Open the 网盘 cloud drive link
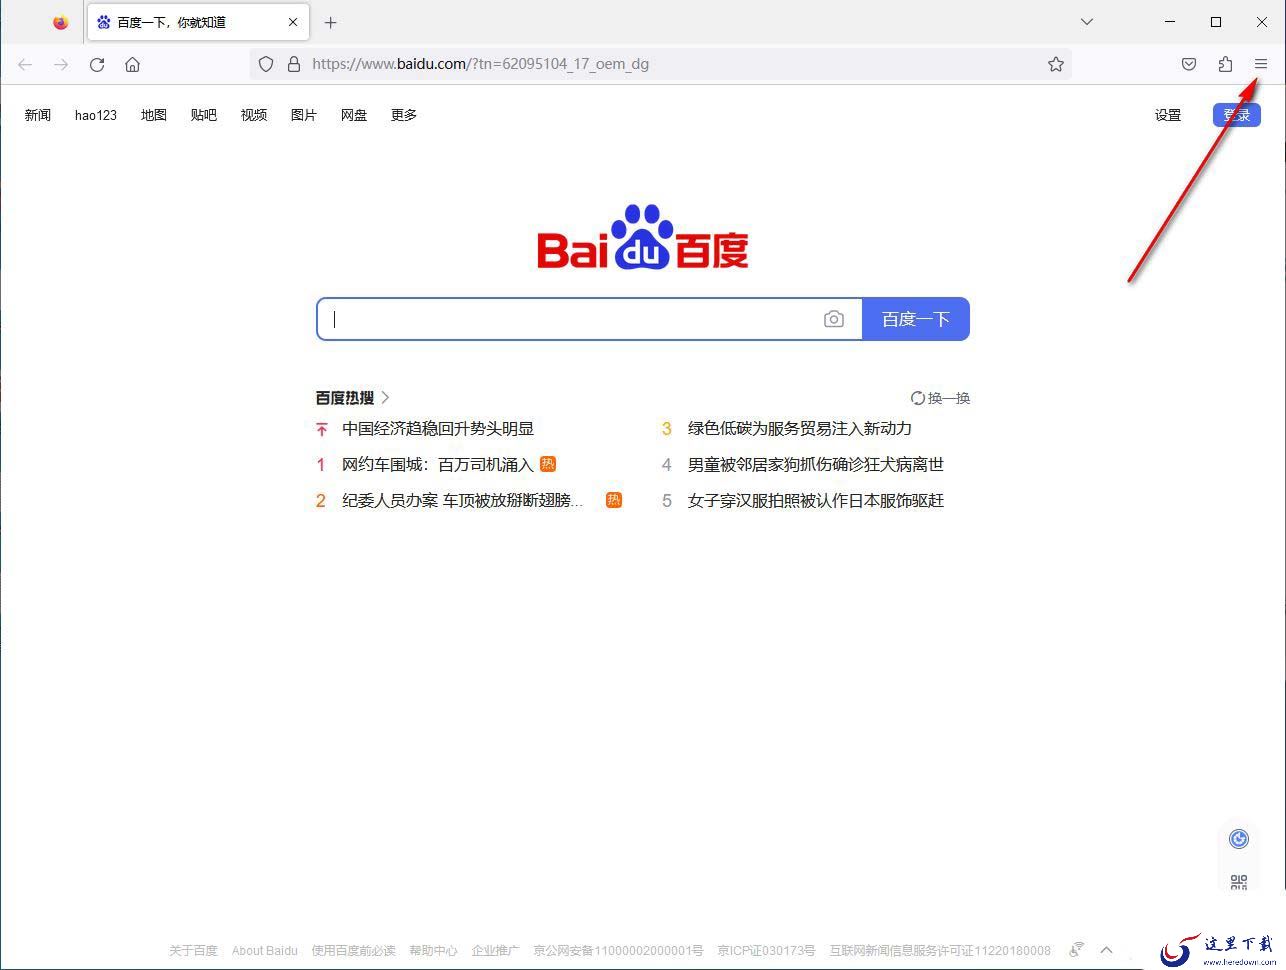Image resolution: width=1286 pixels, height=970 pixels. (354, 115)
